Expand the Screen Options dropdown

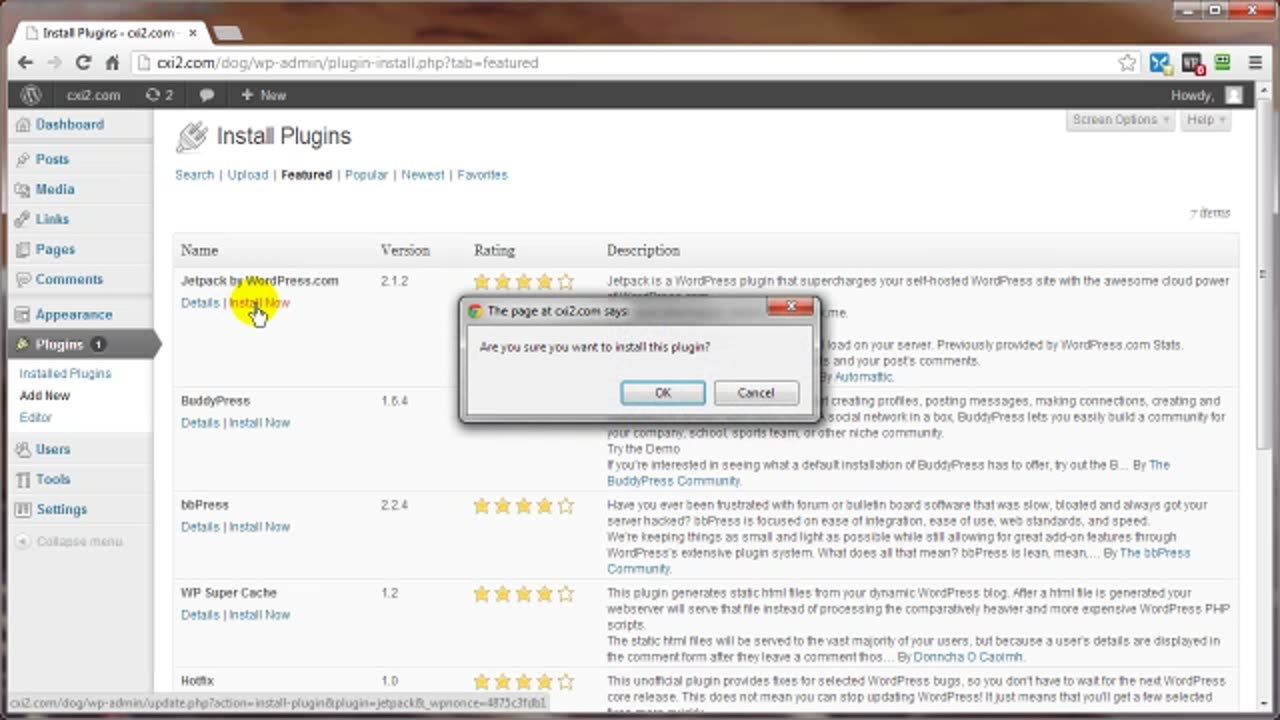pos(1120,120)
